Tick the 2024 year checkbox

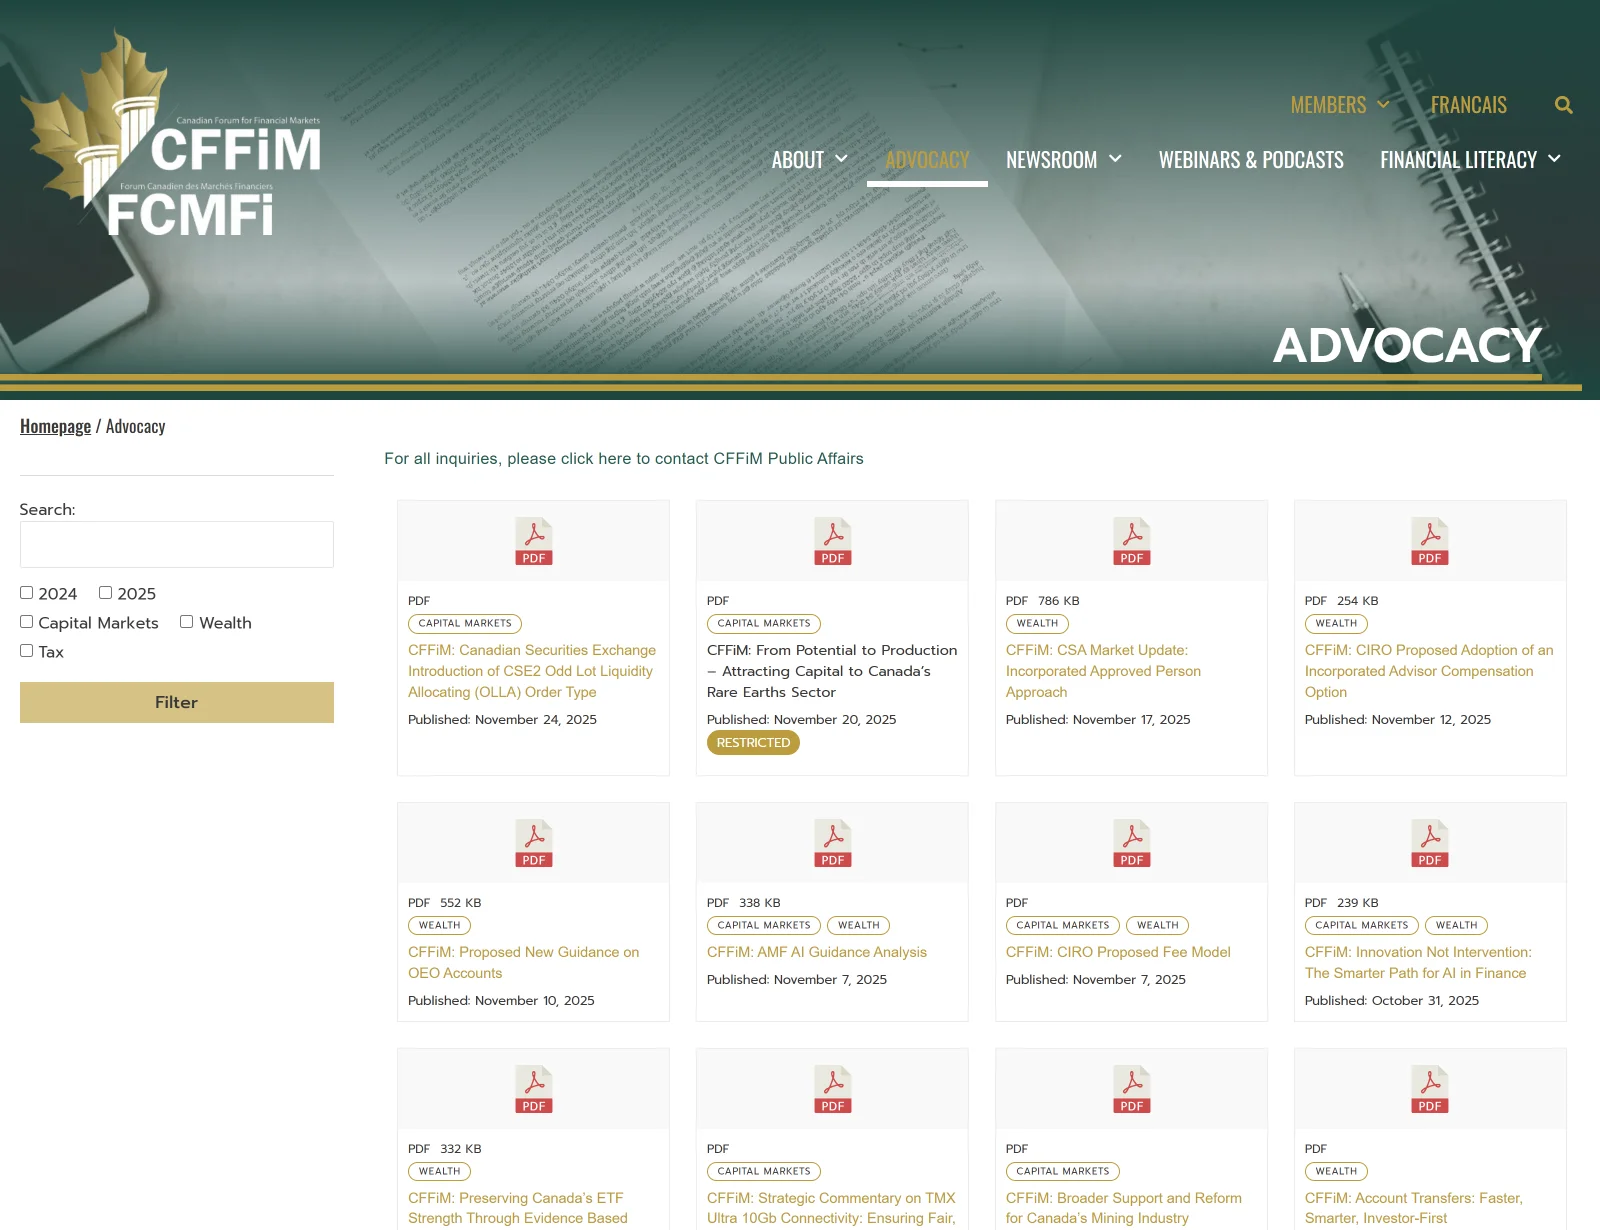(27, 593)
